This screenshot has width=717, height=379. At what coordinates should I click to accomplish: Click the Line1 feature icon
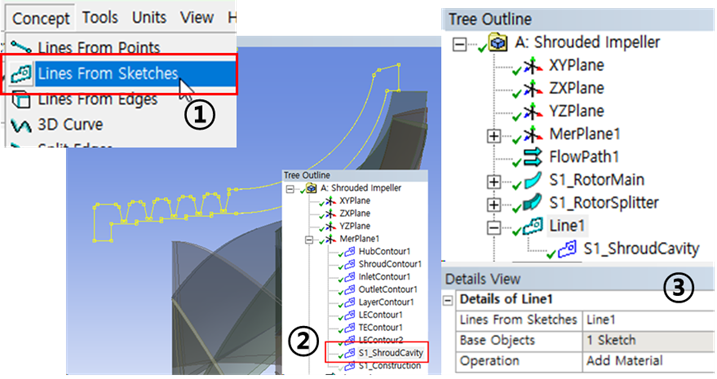(x=533, y=225)
